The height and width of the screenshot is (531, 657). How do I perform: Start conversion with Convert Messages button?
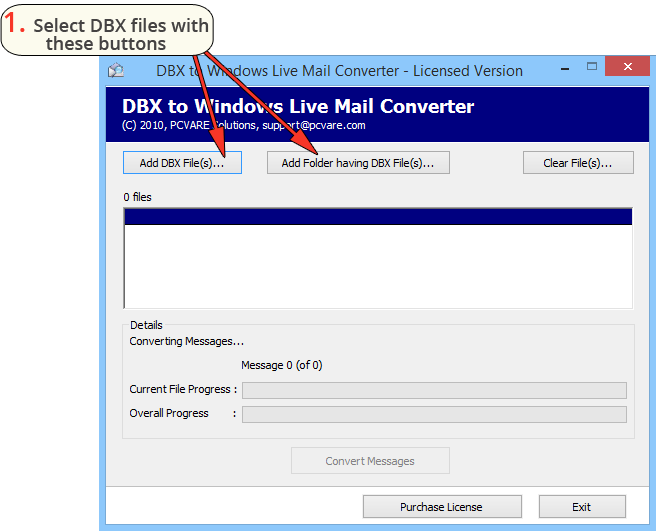(370, 461)
